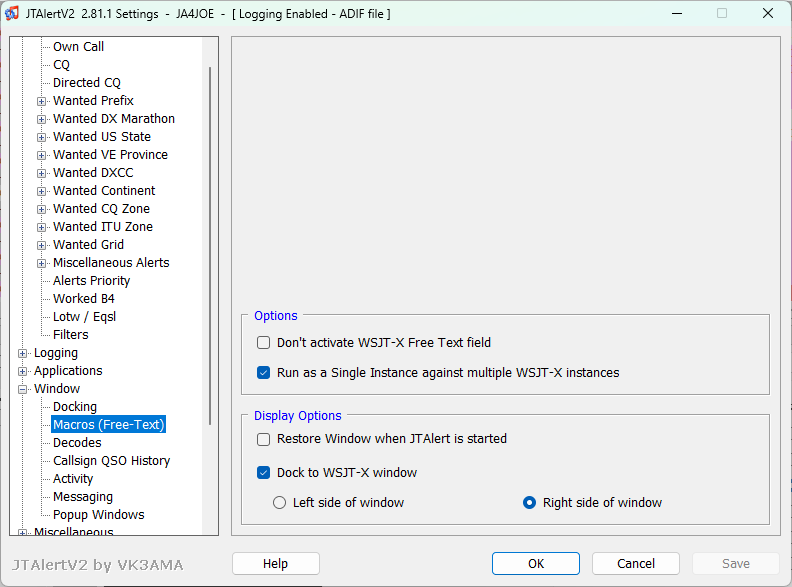Viewport: 792px width, 587px height.
Task: Select Wanted DXCC tree label
Action: point(93,173)
